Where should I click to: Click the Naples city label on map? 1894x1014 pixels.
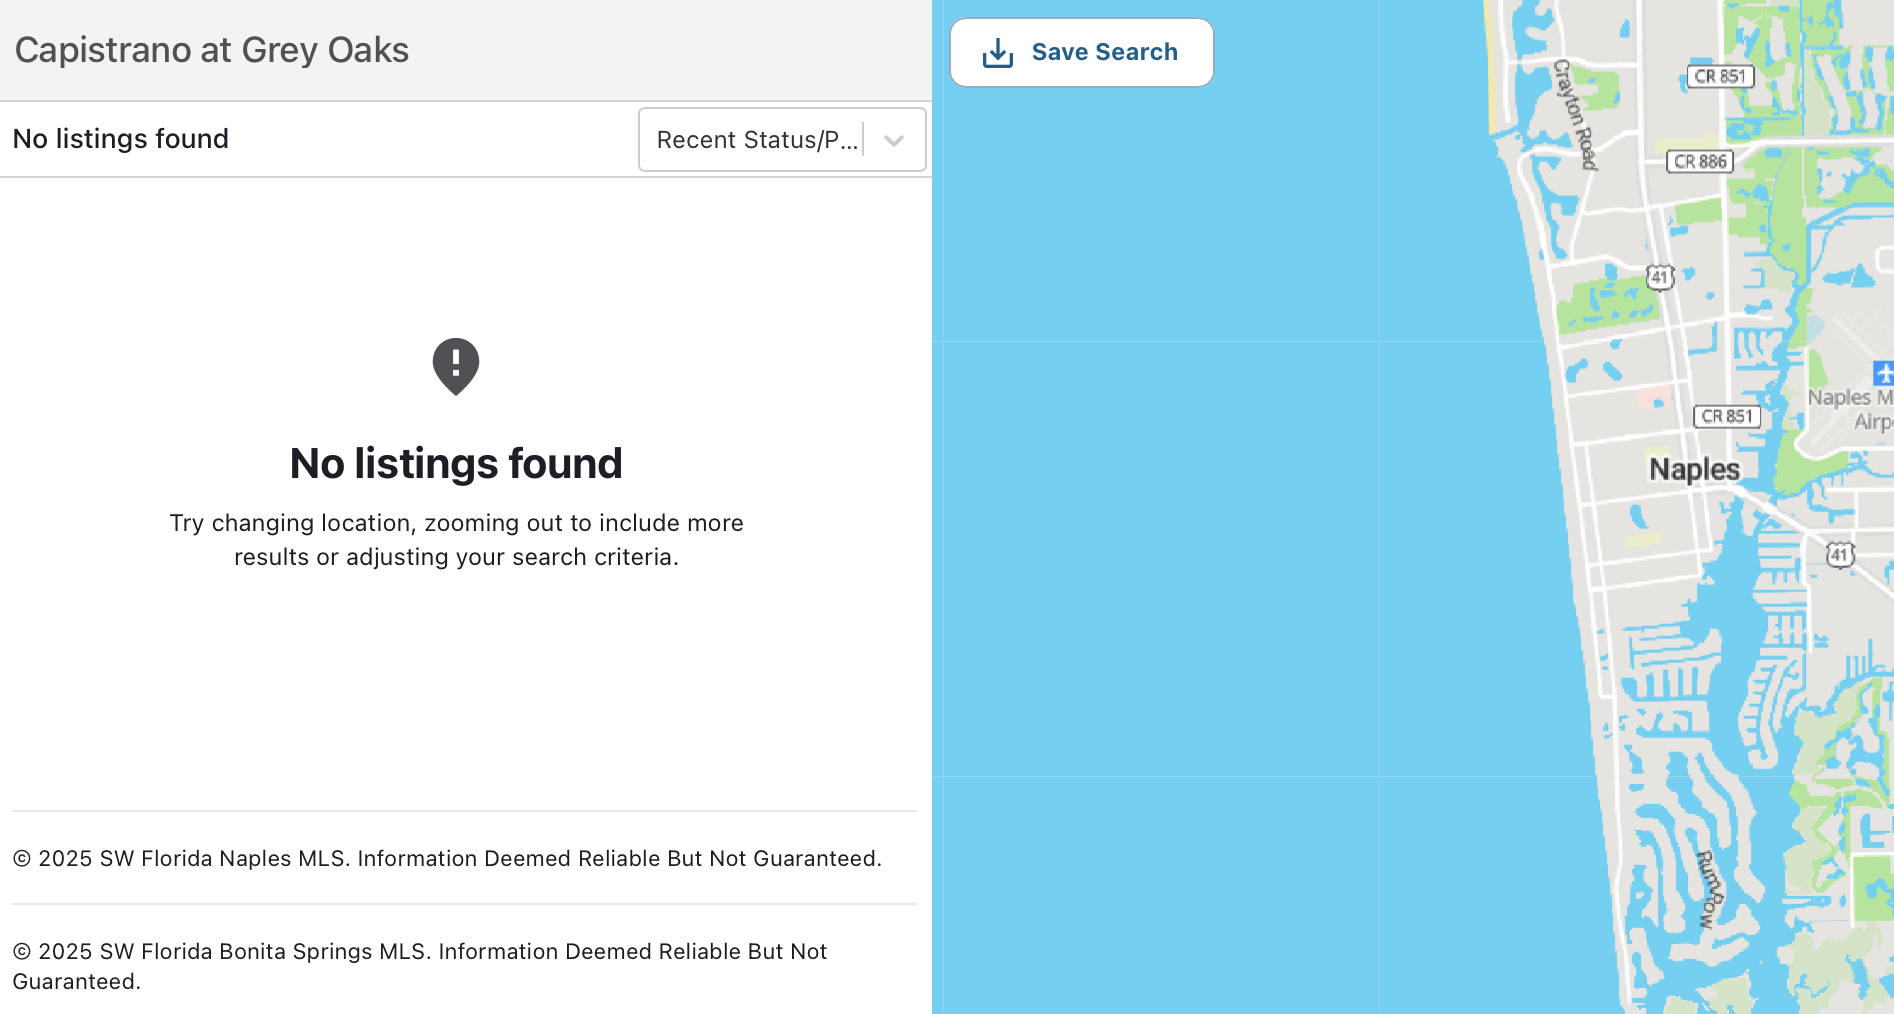pyautogui.click(x=1694, y=469)
